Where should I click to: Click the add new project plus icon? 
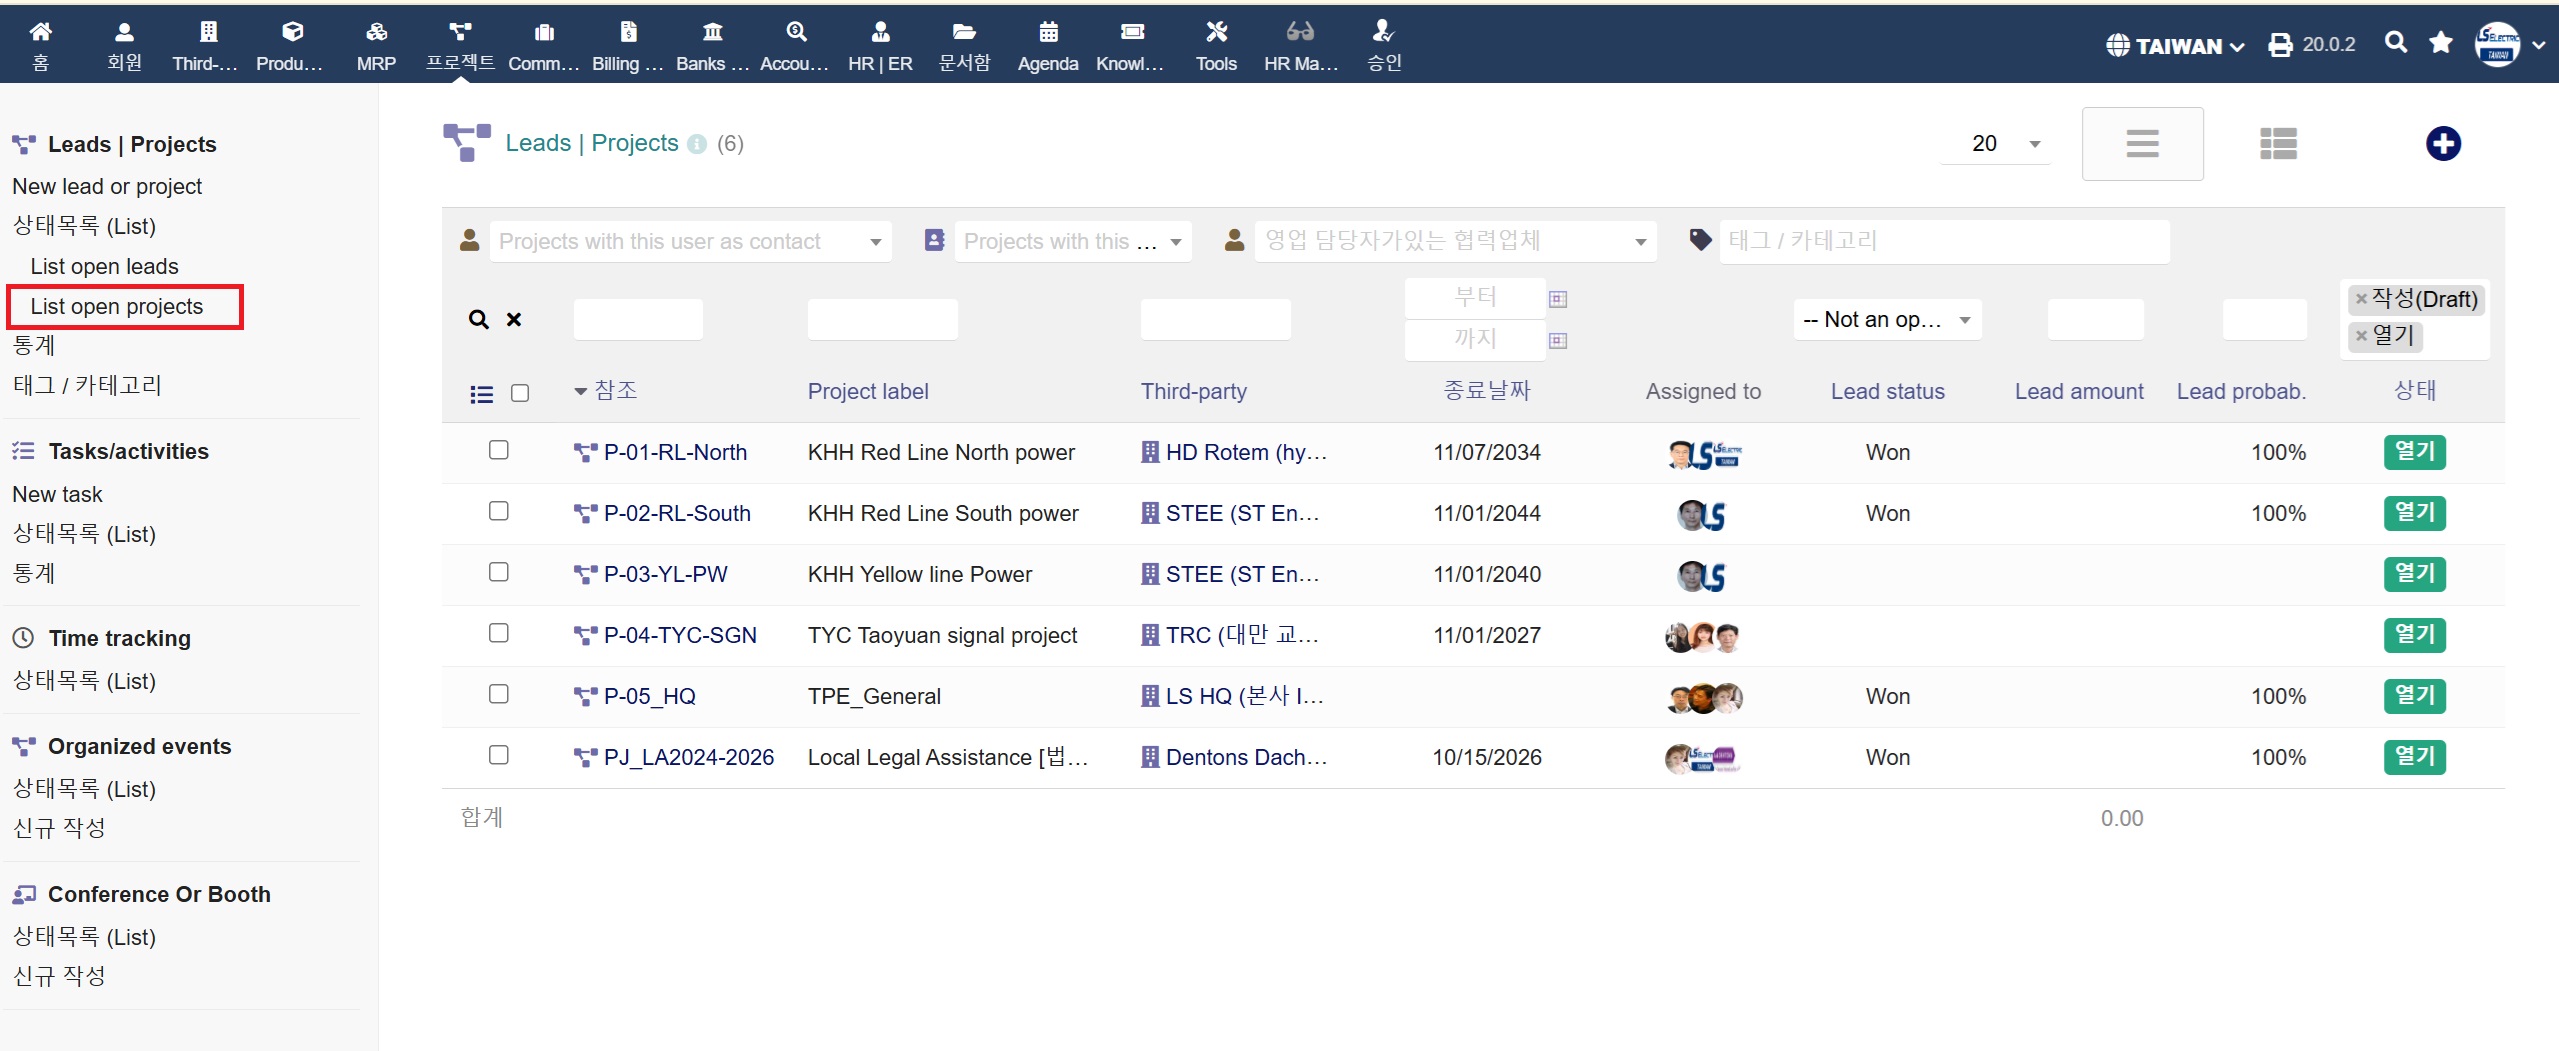point(2442,144)
